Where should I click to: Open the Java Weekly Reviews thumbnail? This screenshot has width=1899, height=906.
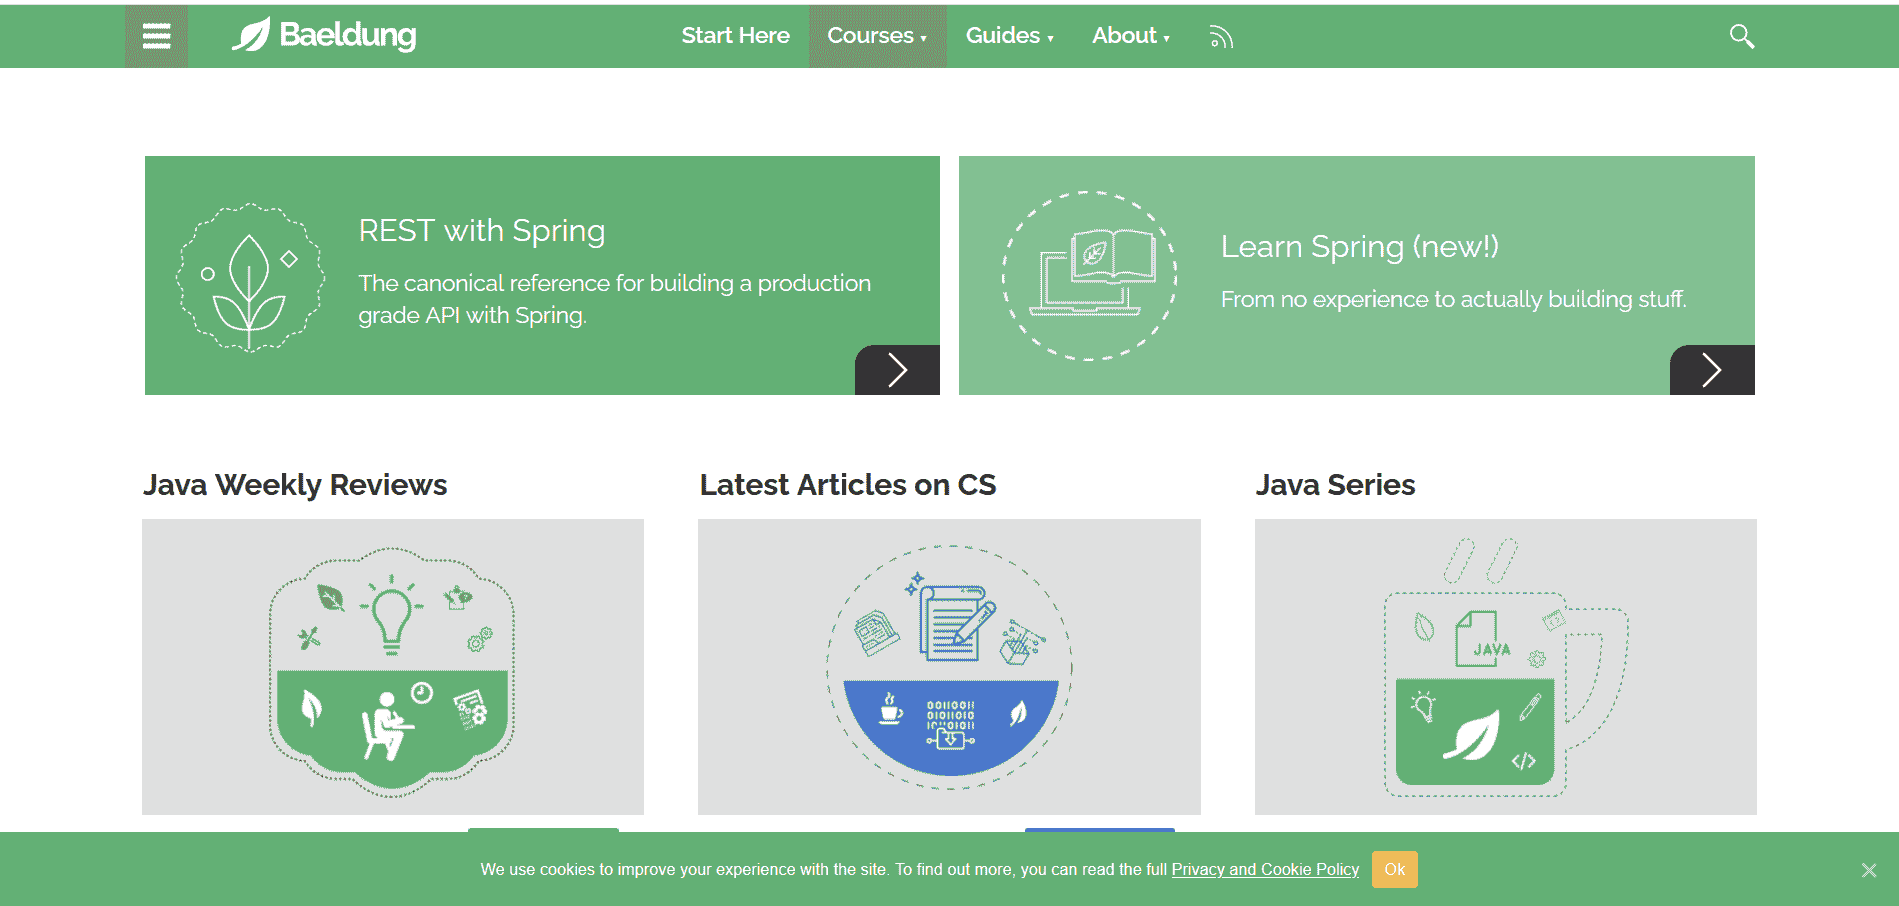(392, 666)
